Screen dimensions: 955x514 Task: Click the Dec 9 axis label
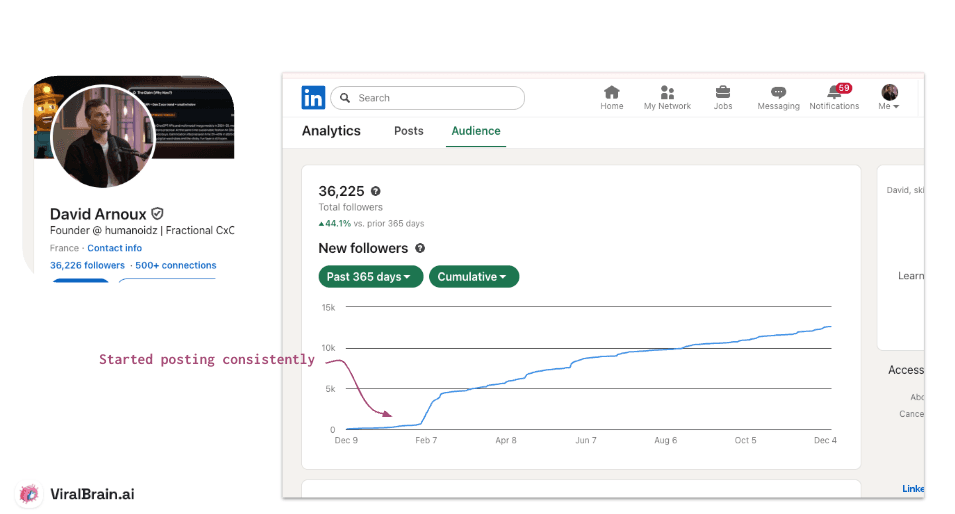click(347, 440)
